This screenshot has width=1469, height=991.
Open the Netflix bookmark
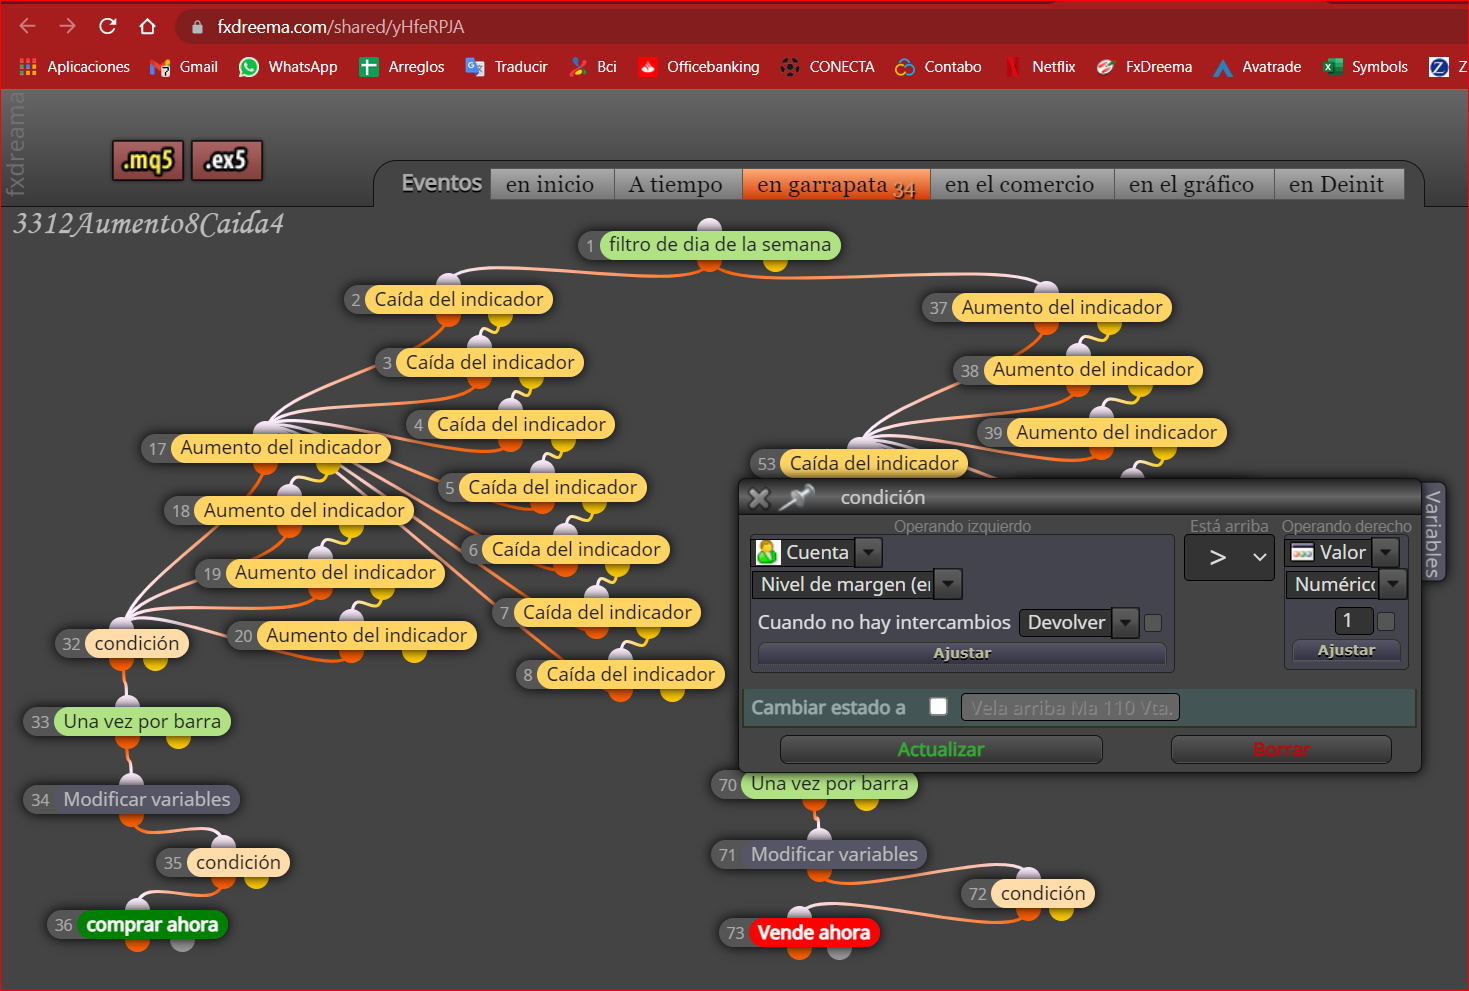tap(1040, 67)
